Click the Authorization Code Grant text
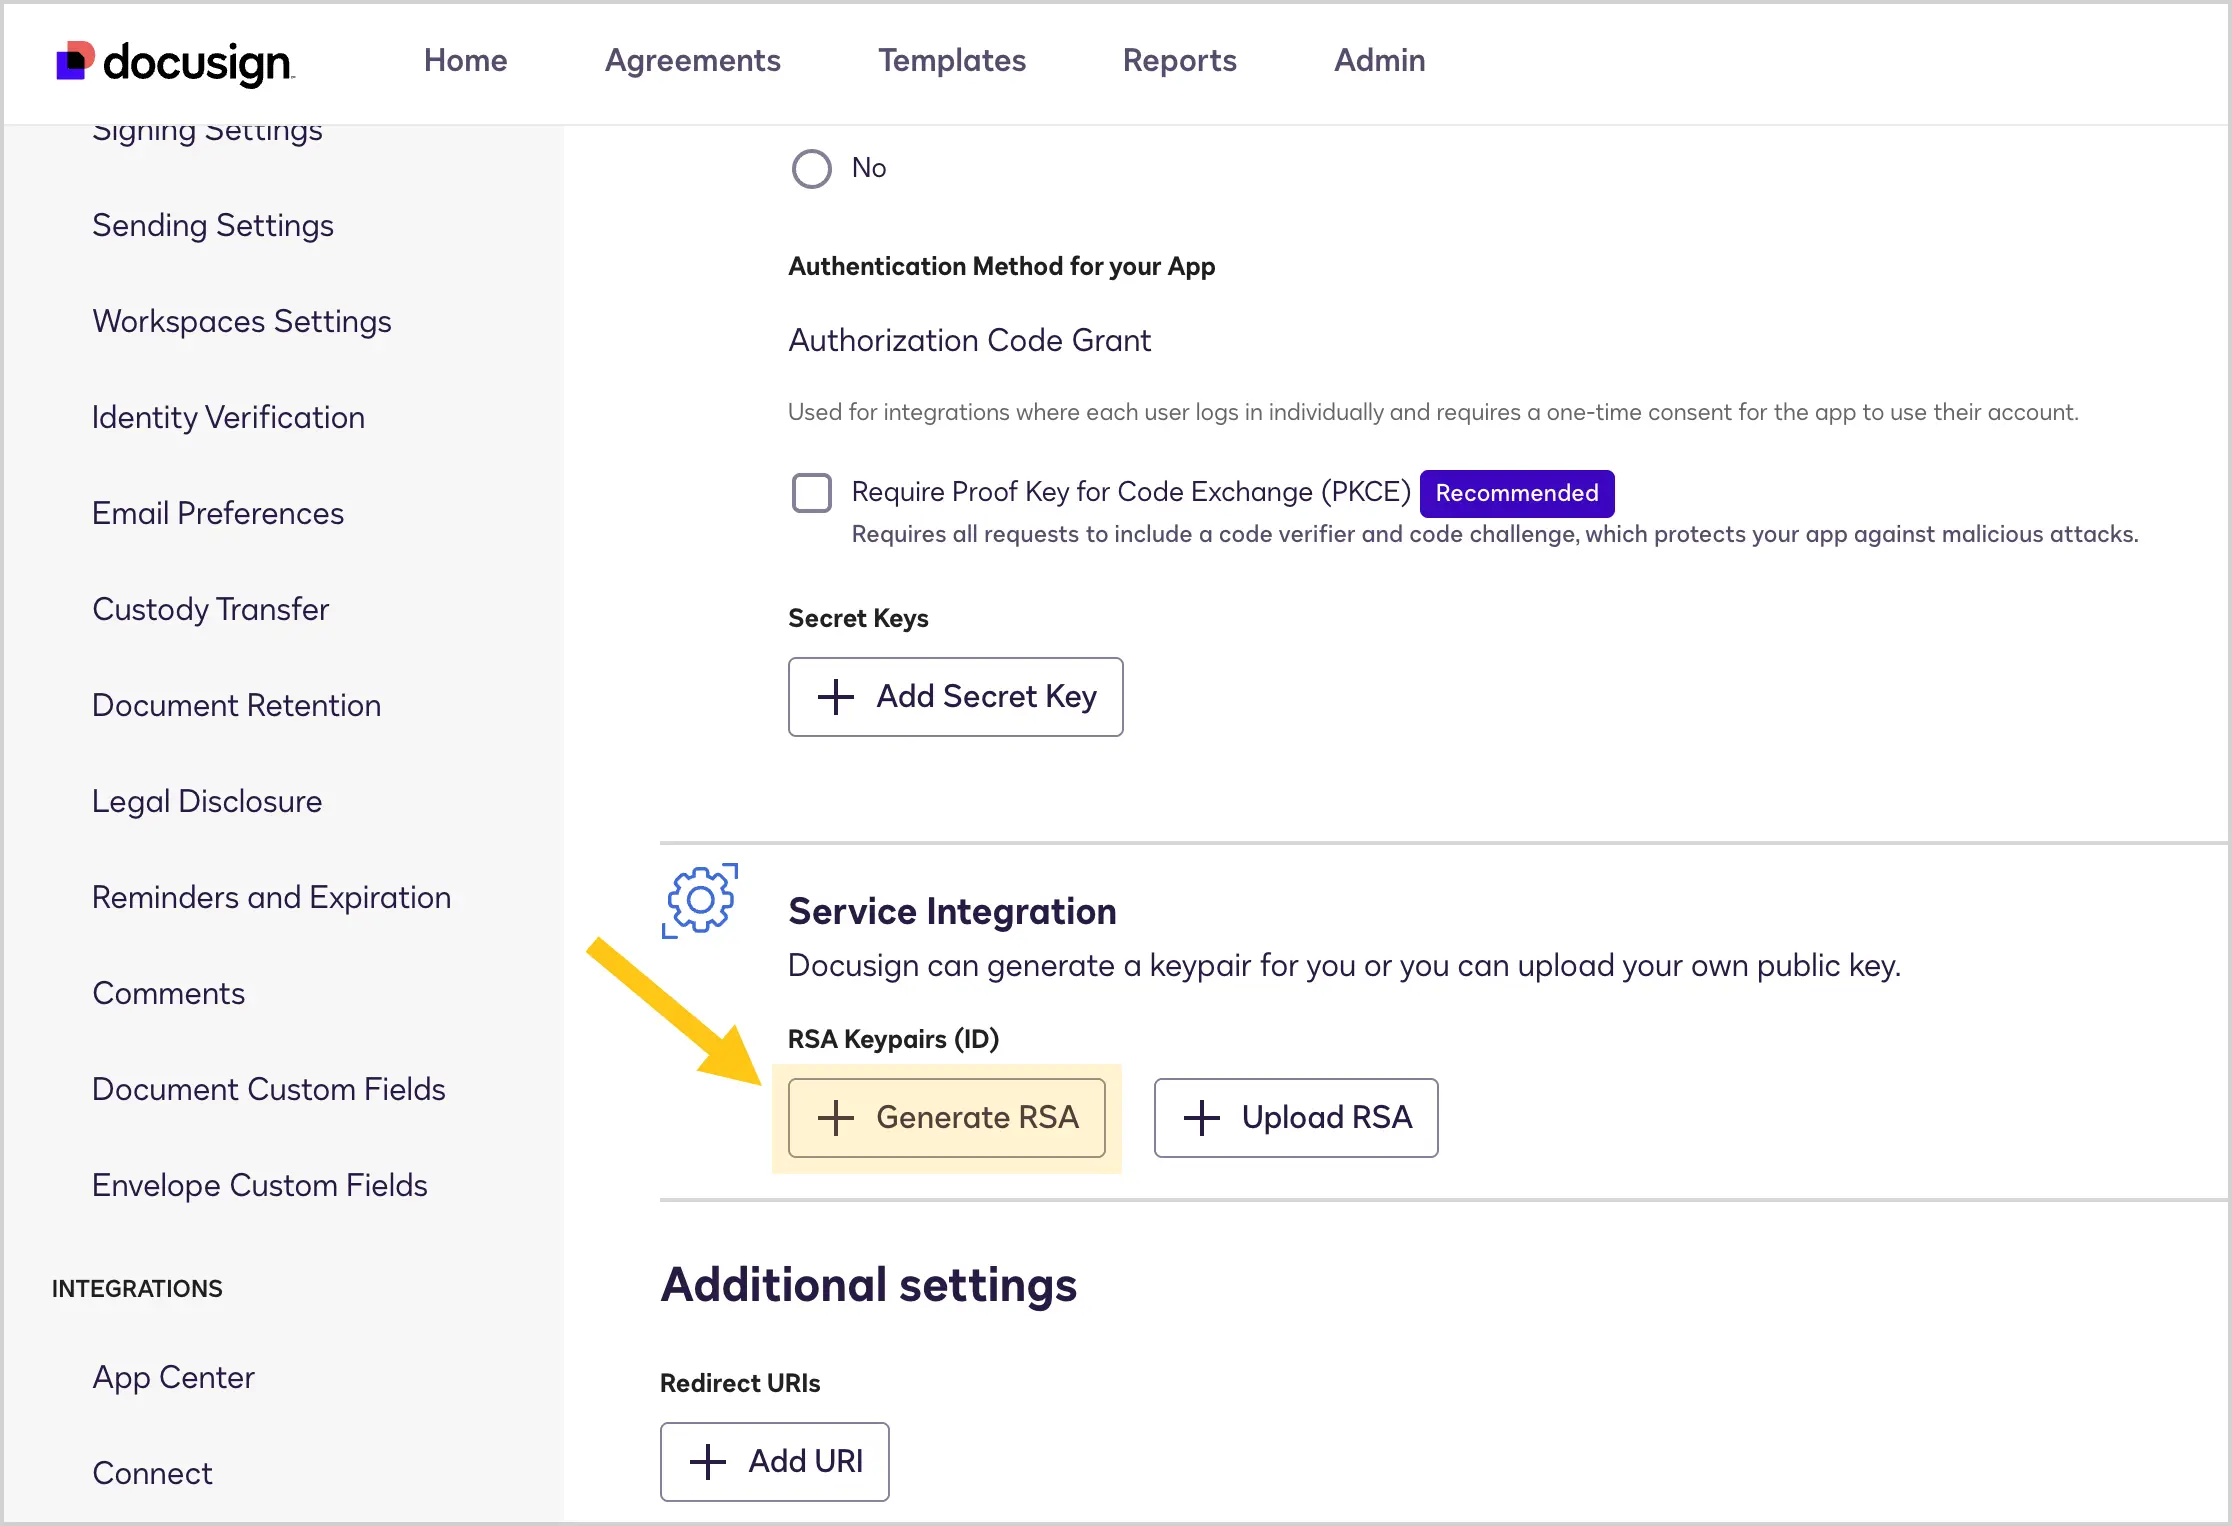The image size is (2232, 1526). (x=969, y=341)
